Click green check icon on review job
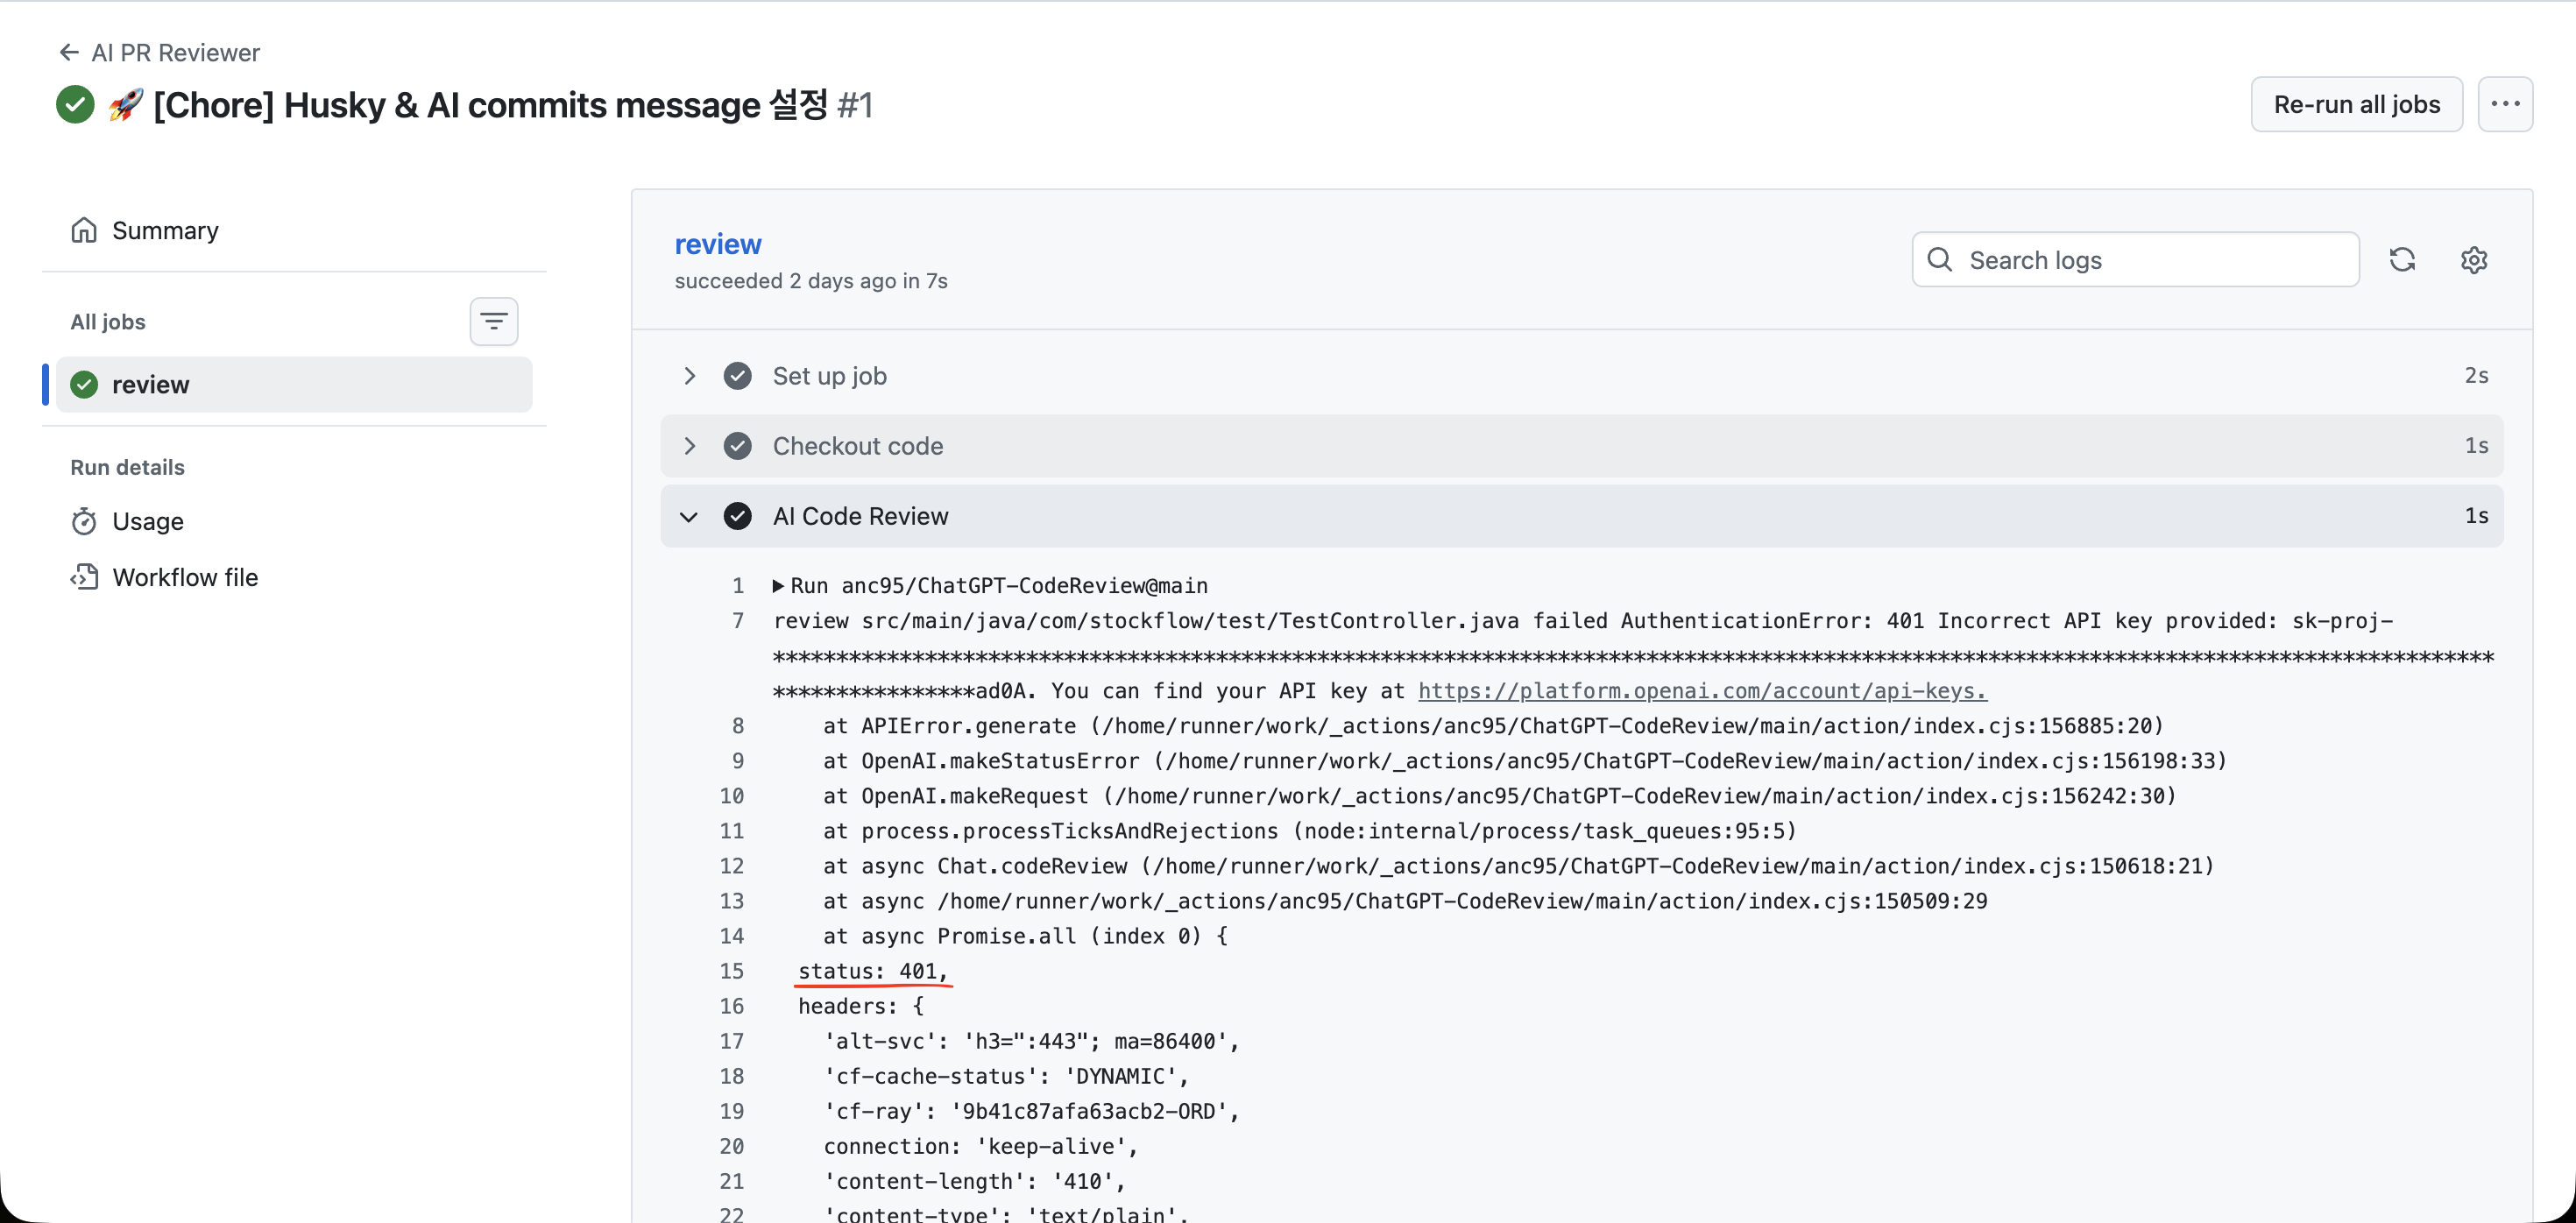 pyautogui.click(x=84, y=384)
